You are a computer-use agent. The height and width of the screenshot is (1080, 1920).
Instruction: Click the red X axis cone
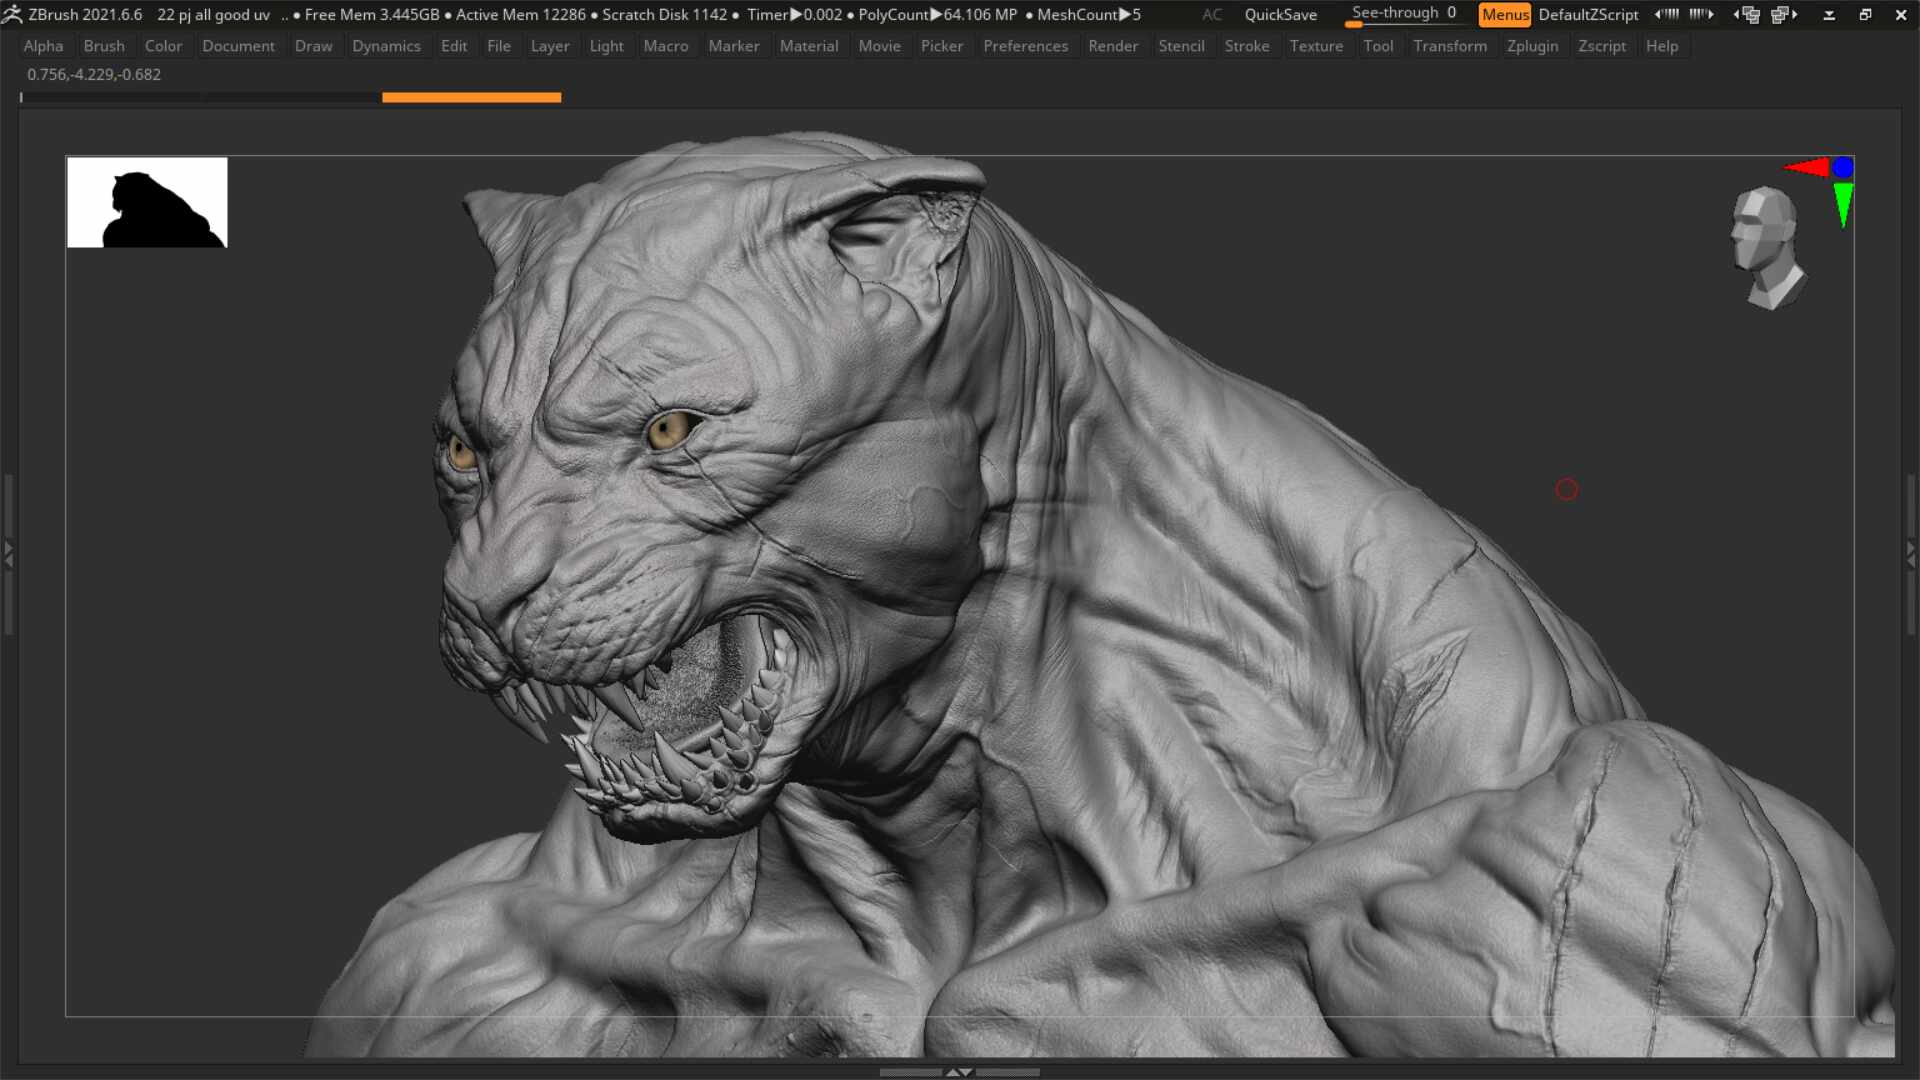(1808, 167)
